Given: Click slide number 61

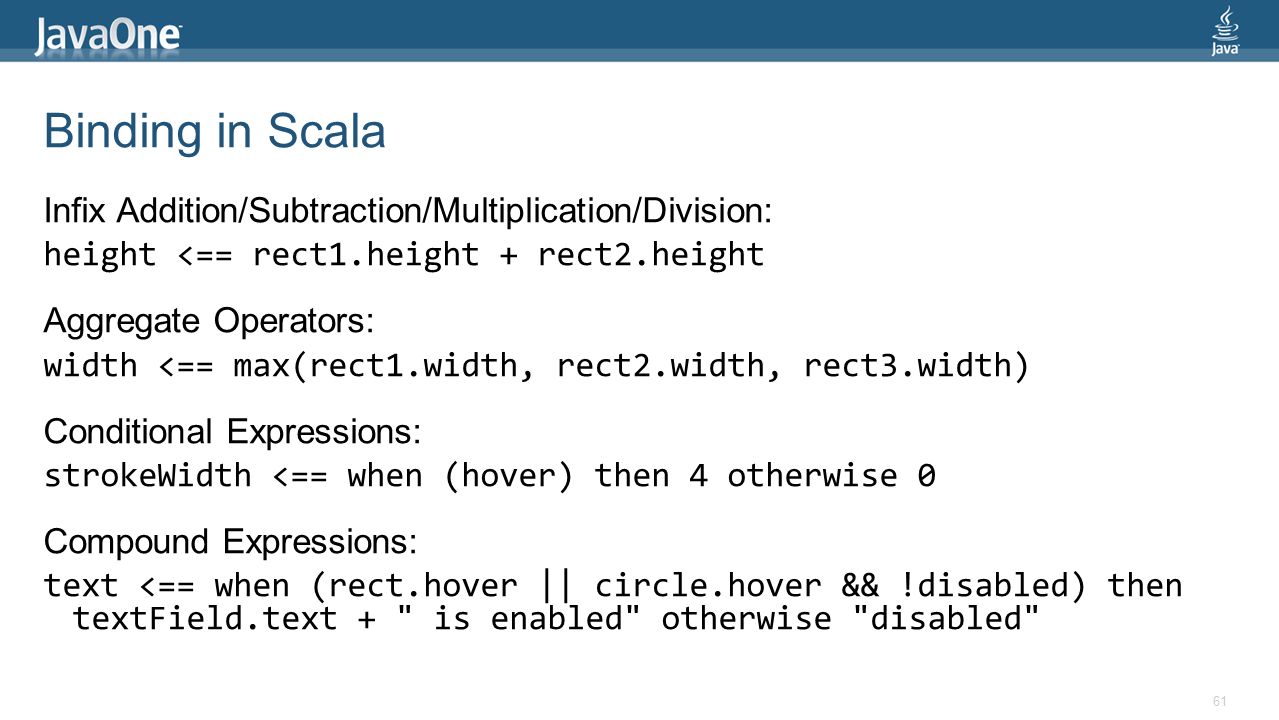Looking at the screenshot, I should 1219,701.
